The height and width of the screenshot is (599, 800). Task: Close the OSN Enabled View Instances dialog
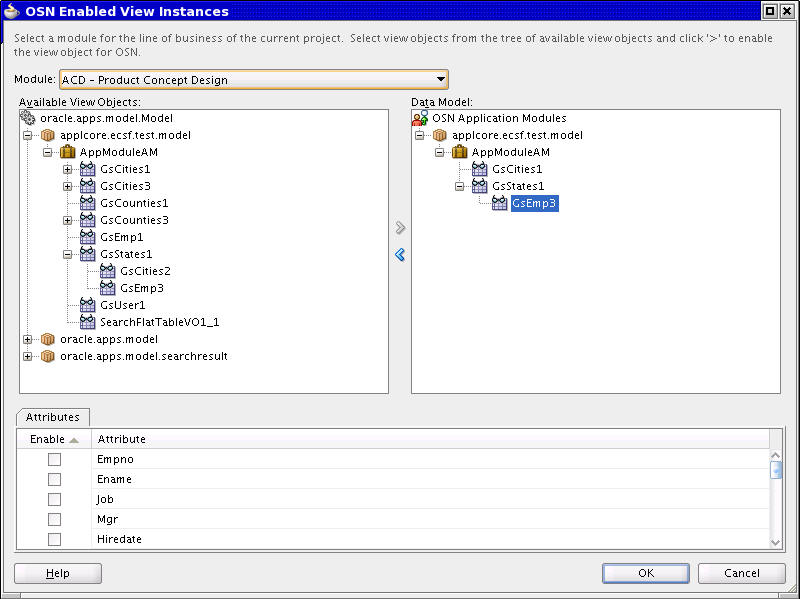tap(787, 11)
